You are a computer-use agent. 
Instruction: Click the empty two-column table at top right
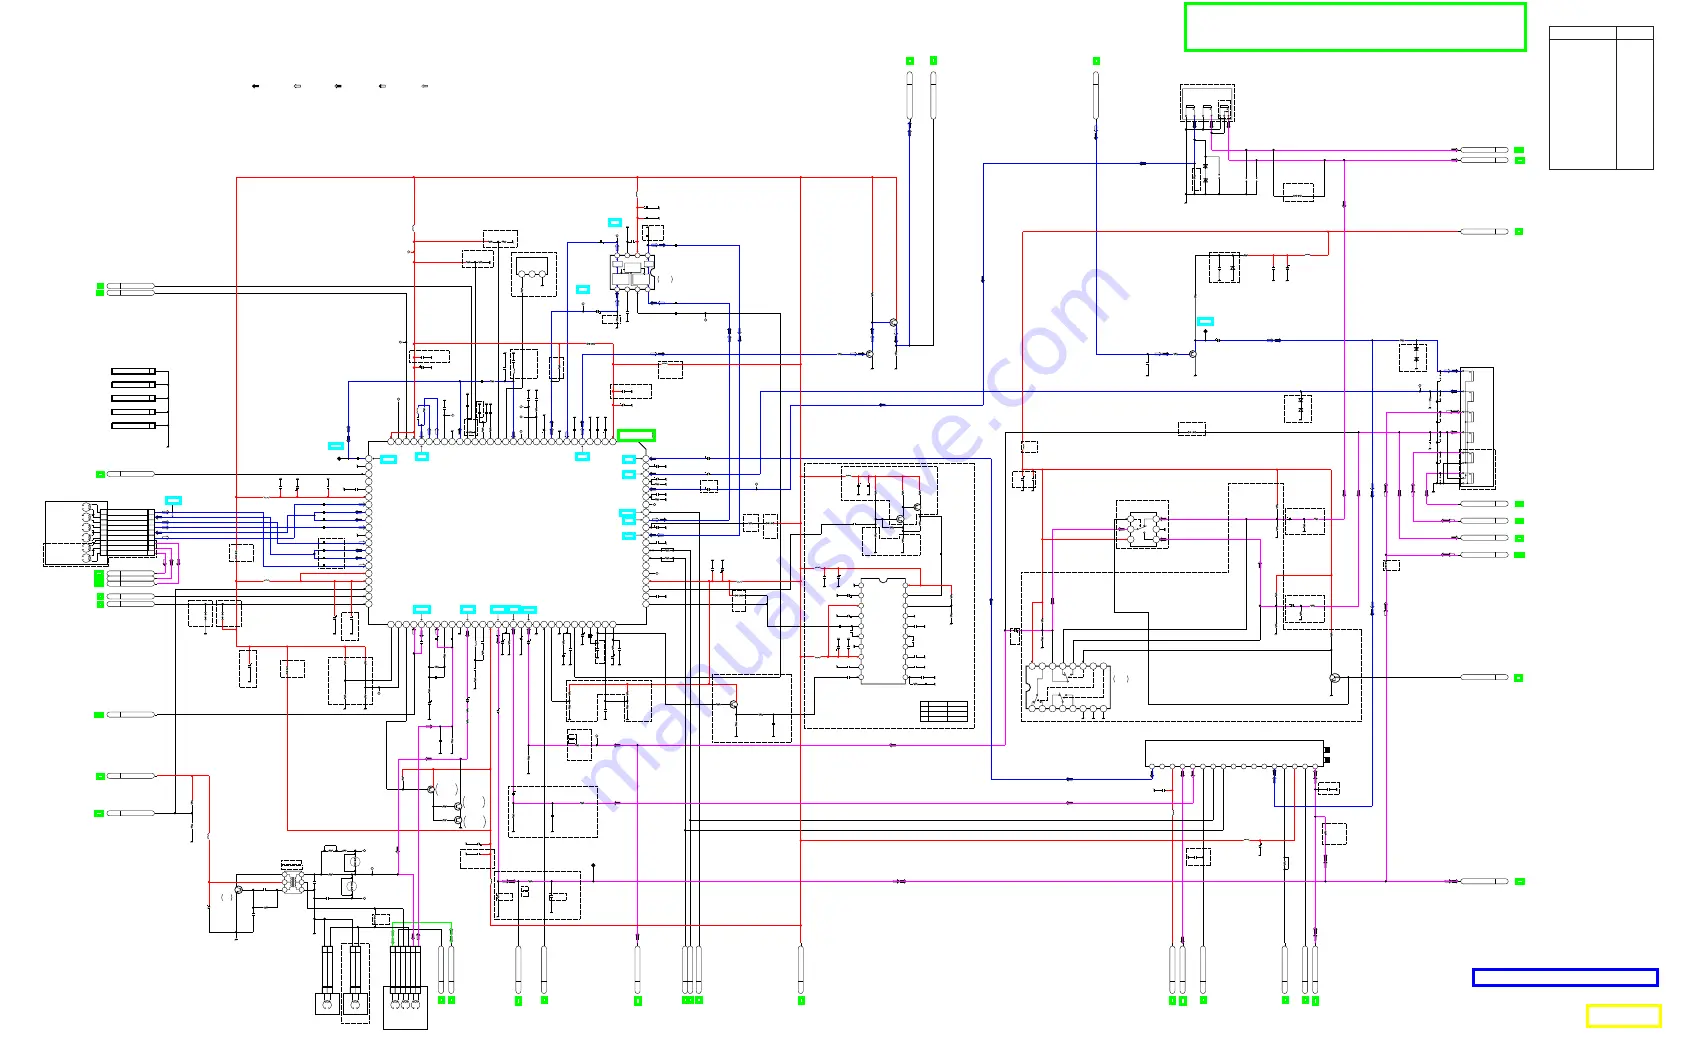click(1600, 98)
